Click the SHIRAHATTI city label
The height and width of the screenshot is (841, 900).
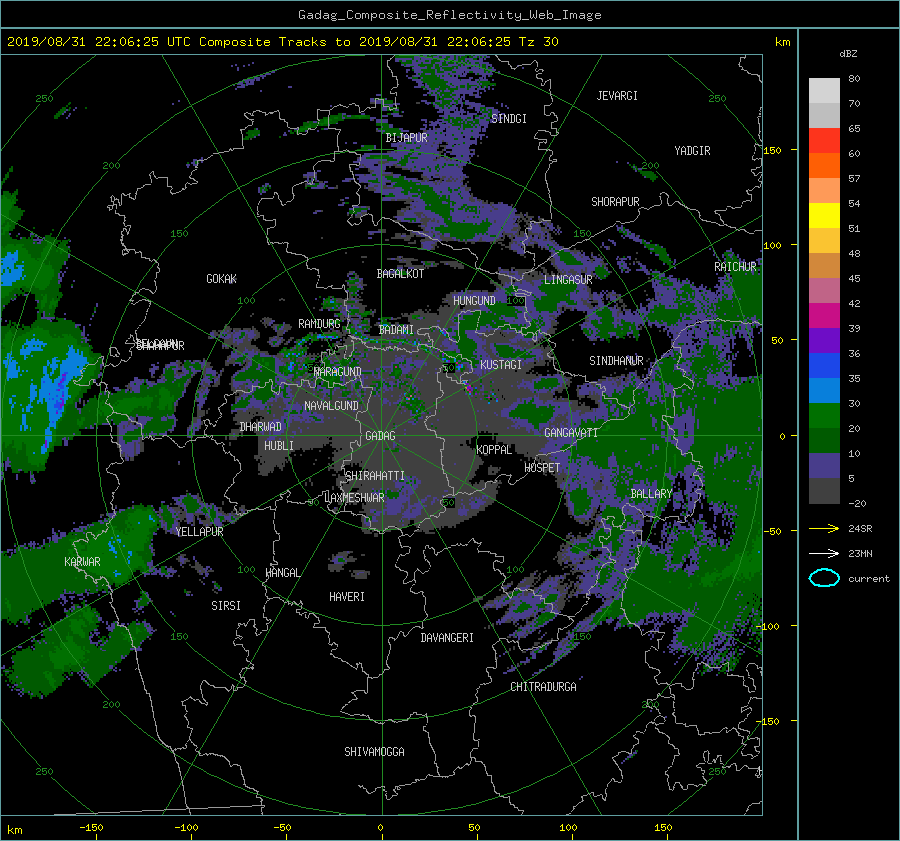pyautogui.click(x=375, y=476)
